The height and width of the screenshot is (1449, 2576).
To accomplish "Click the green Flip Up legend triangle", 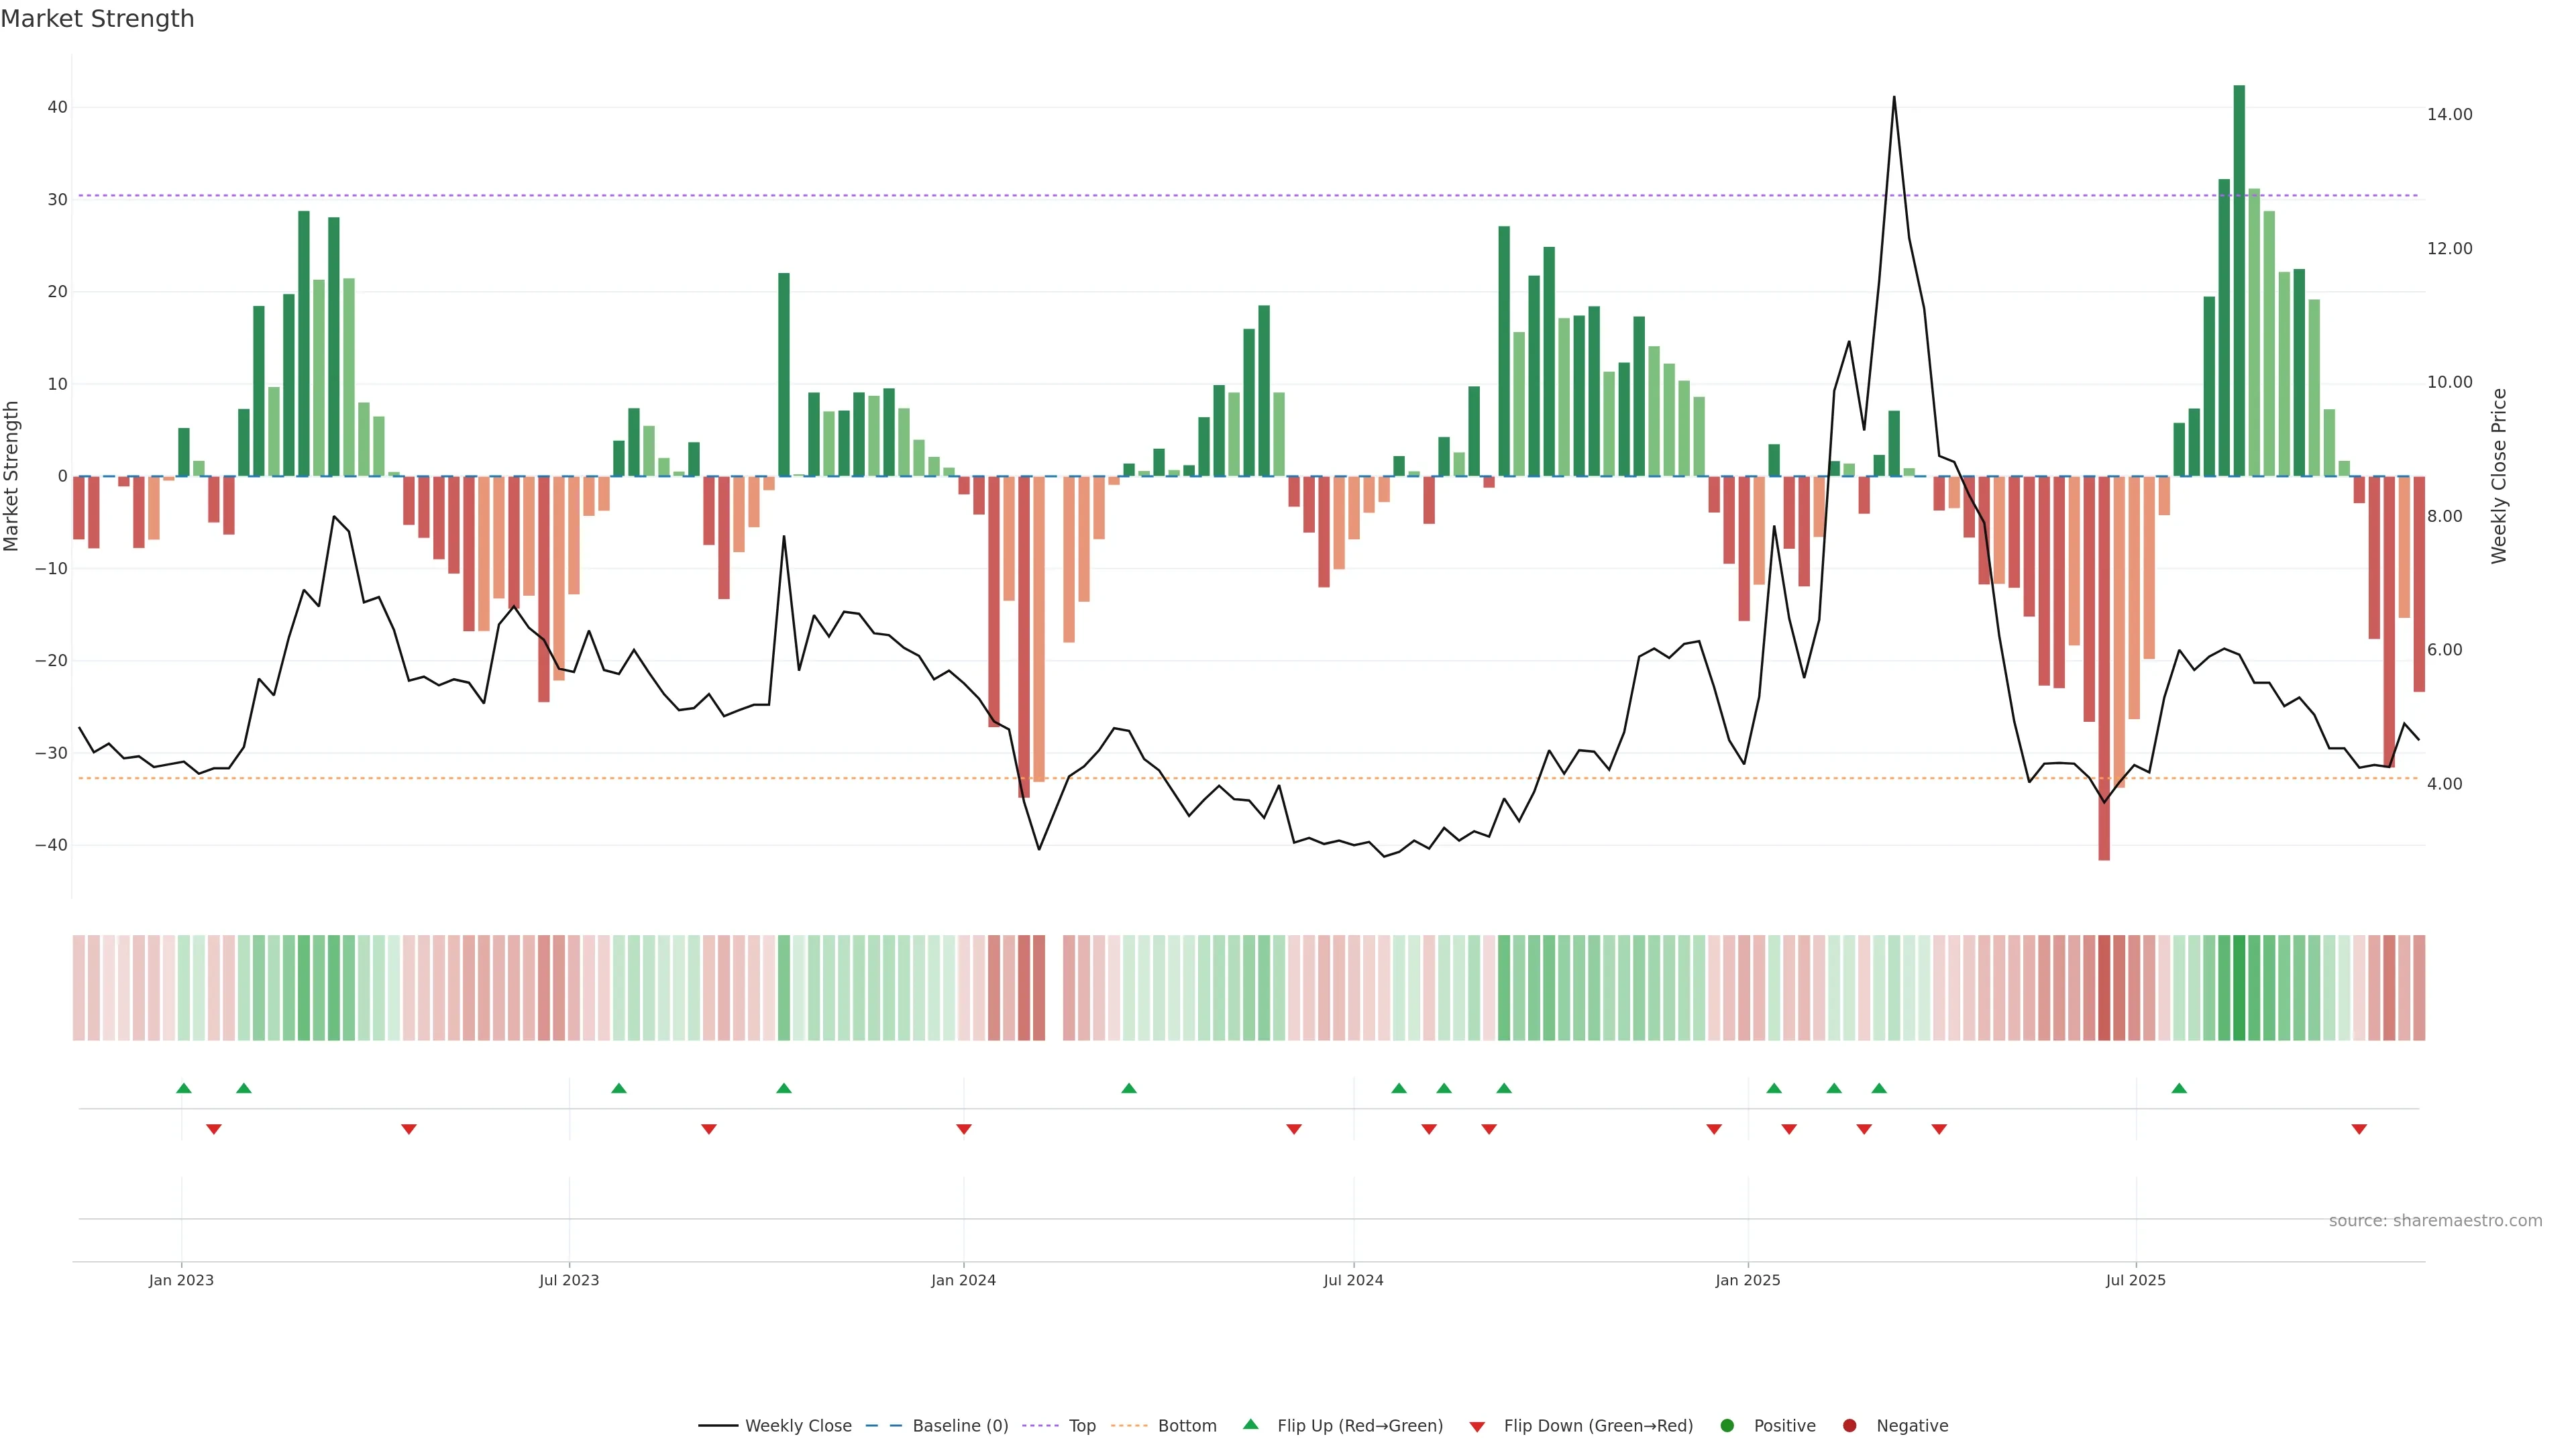I will (x=1250, y=1424).
